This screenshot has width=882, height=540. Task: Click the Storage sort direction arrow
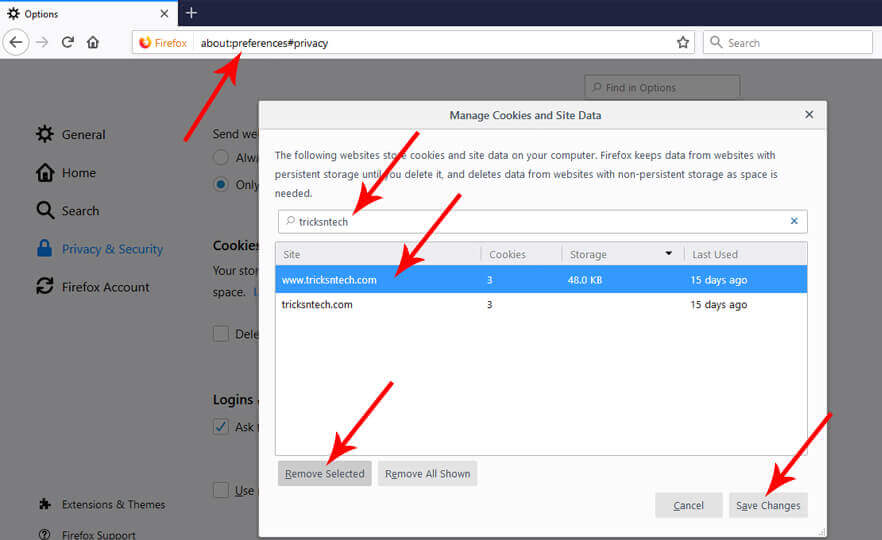(668, 254)
